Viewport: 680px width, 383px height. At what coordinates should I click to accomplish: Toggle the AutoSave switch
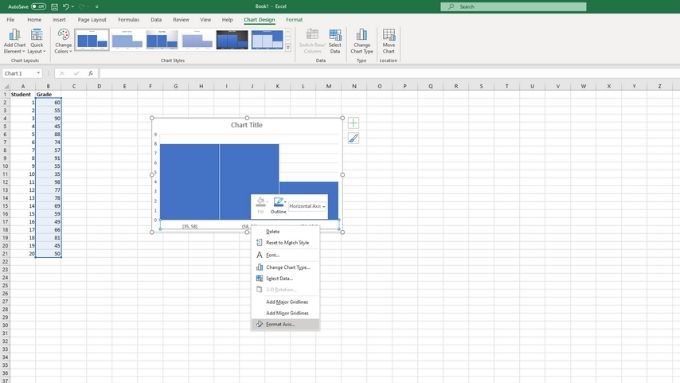pos(38,7)
